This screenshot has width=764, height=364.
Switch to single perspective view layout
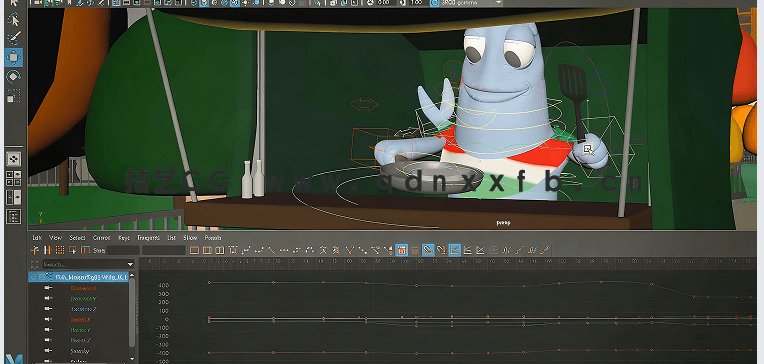(x=14, y=159)
